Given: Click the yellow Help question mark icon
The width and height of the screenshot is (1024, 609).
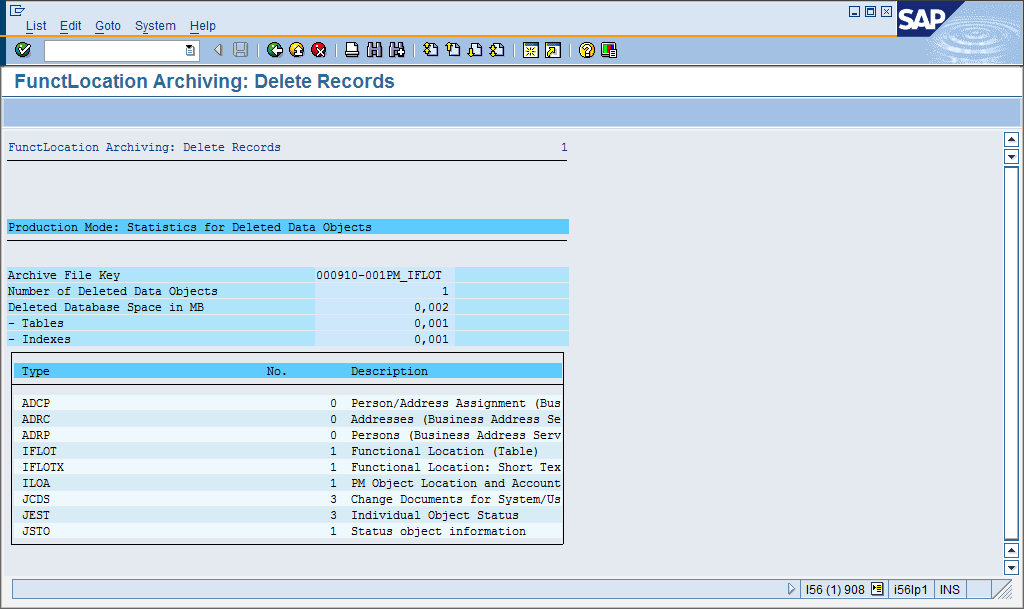Looking at the screenshot, I should pyautogui.click(x=586, y=50).
